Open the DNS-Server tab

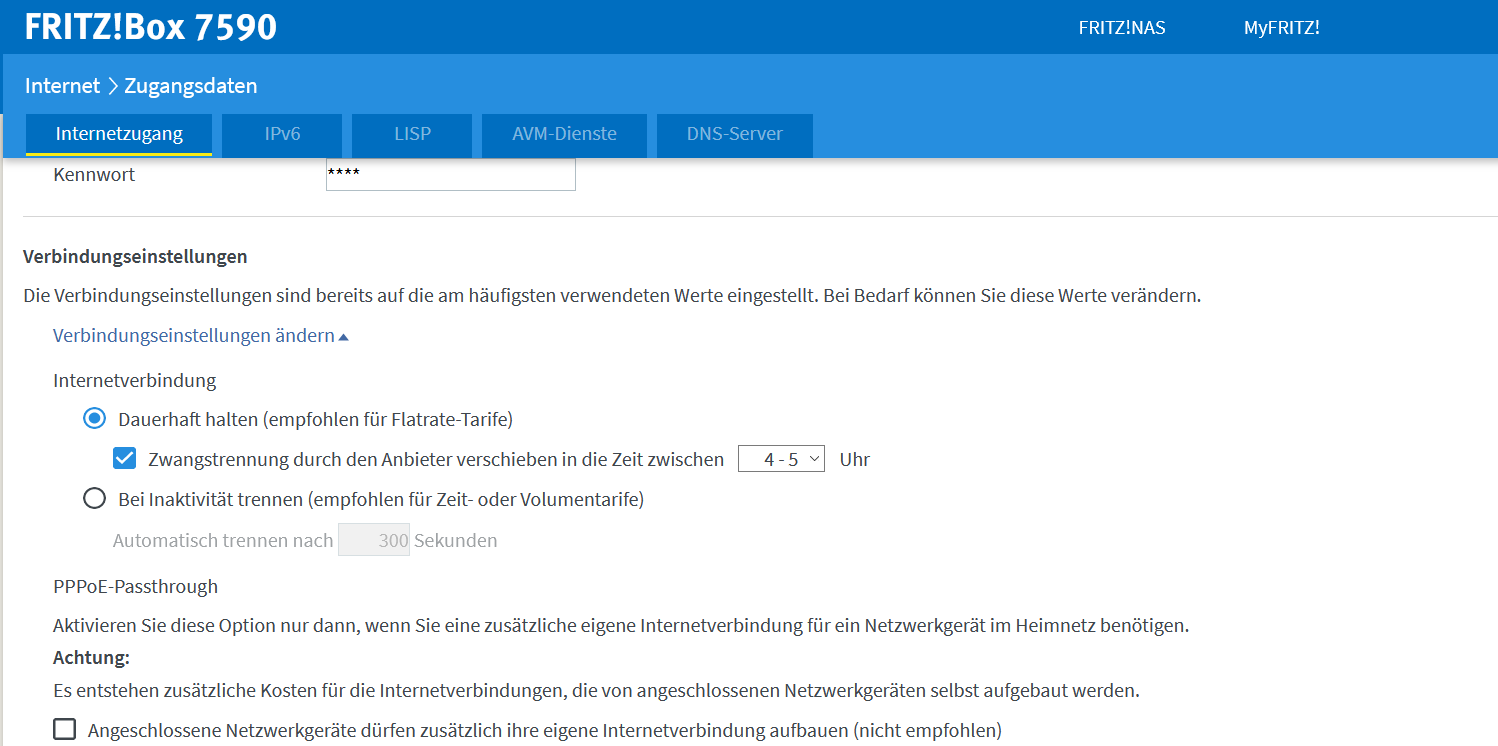pos(734,134)
